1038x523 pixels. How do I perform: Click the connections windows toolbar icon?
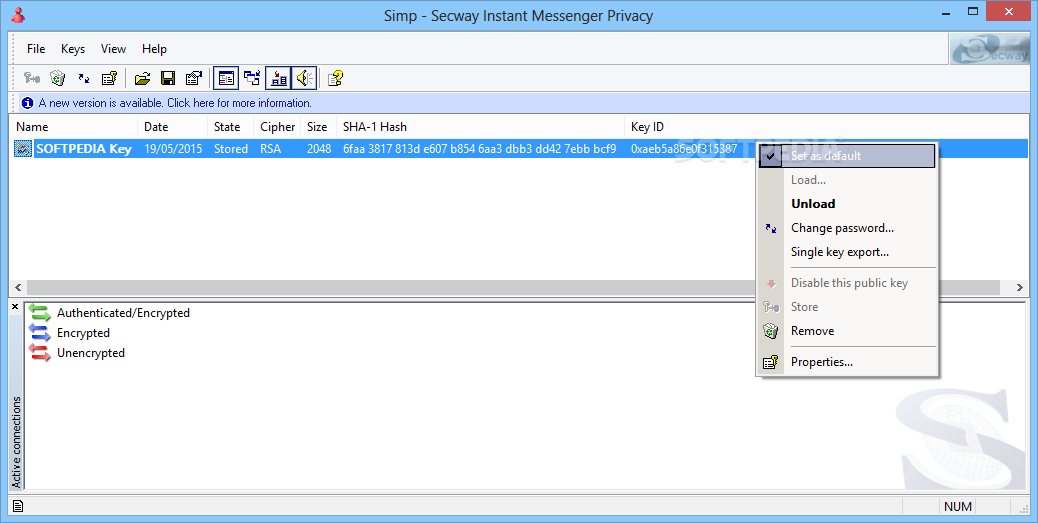(252, 79)
